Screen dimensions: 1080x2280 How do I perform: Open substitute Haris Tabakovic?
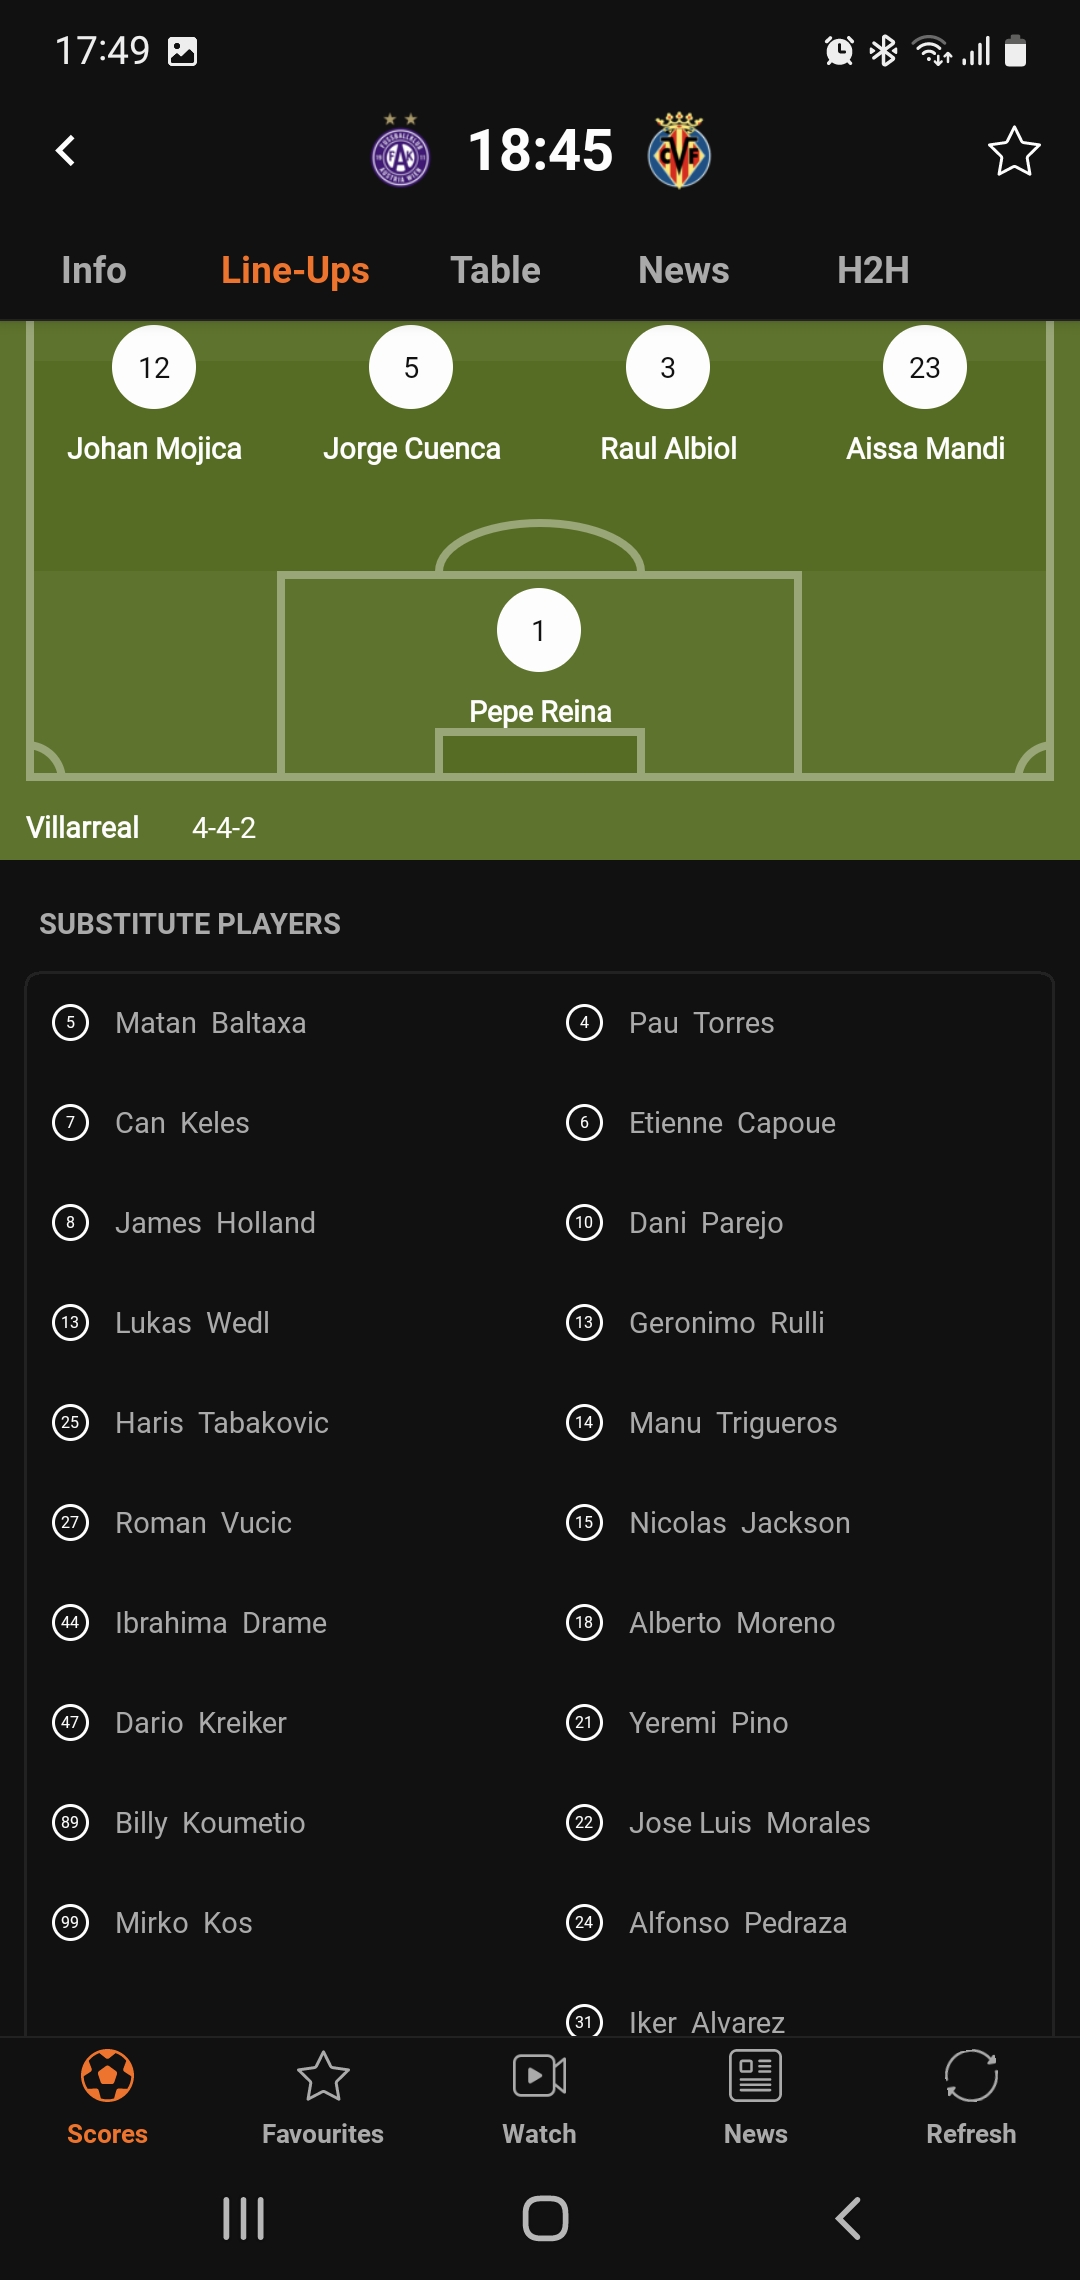pos(221,1423)
